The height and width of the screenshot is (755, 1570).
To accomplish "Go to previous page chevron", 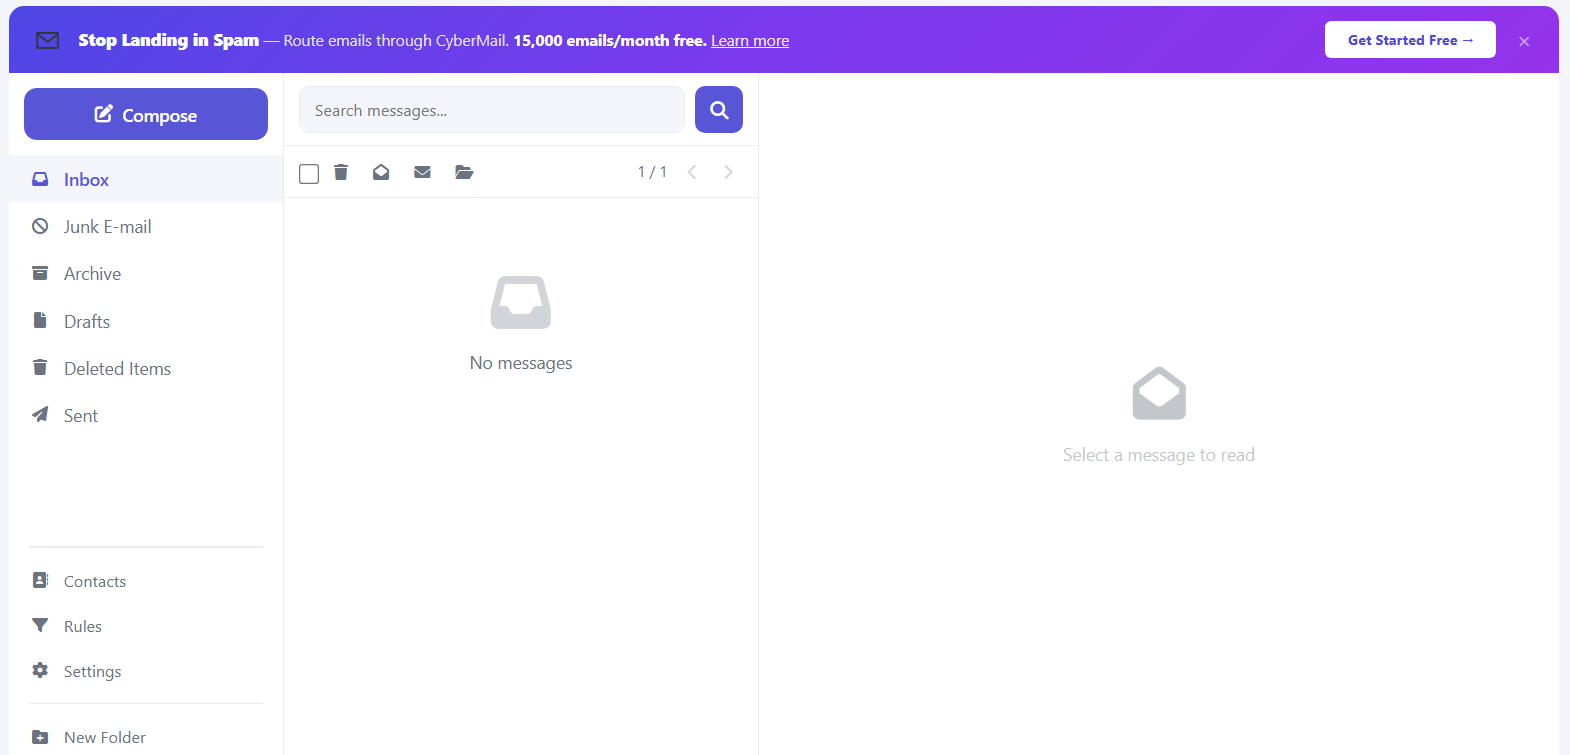I will [x=692, y=172].
